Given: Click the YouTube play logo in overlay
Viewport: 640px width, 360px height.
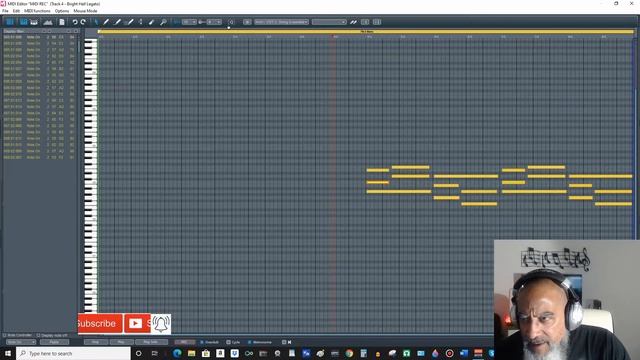Looking at the screenshot, I should 136,324.
